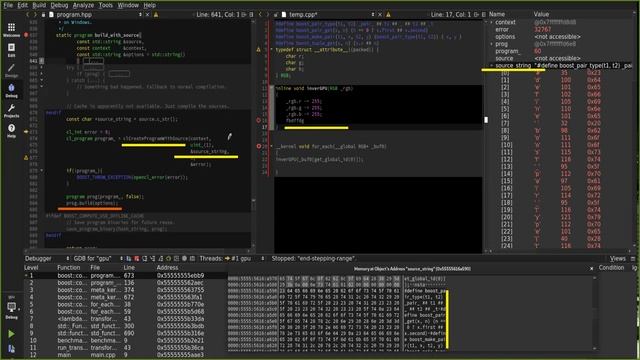Expand the context variable

[x=491, y=22]
